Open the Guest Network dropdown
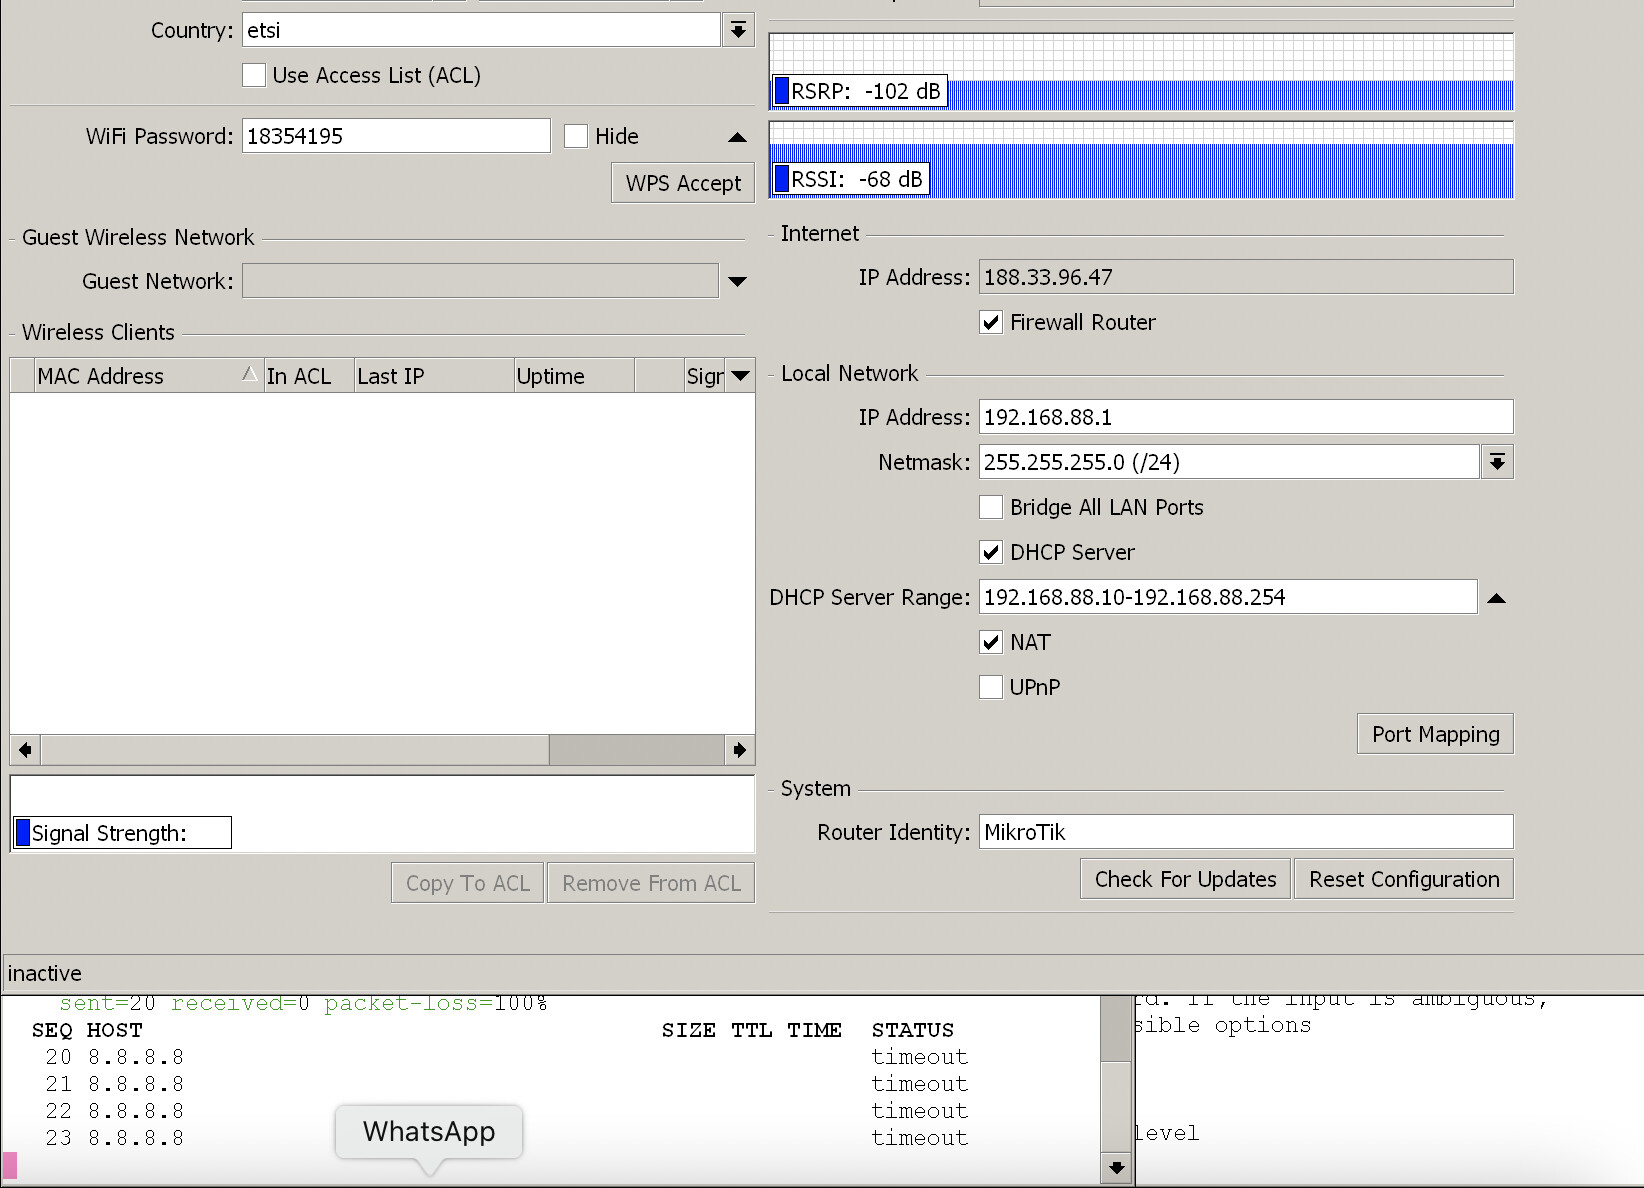This screenshot has width=1644, height=1188. click(x=738, y=281)
